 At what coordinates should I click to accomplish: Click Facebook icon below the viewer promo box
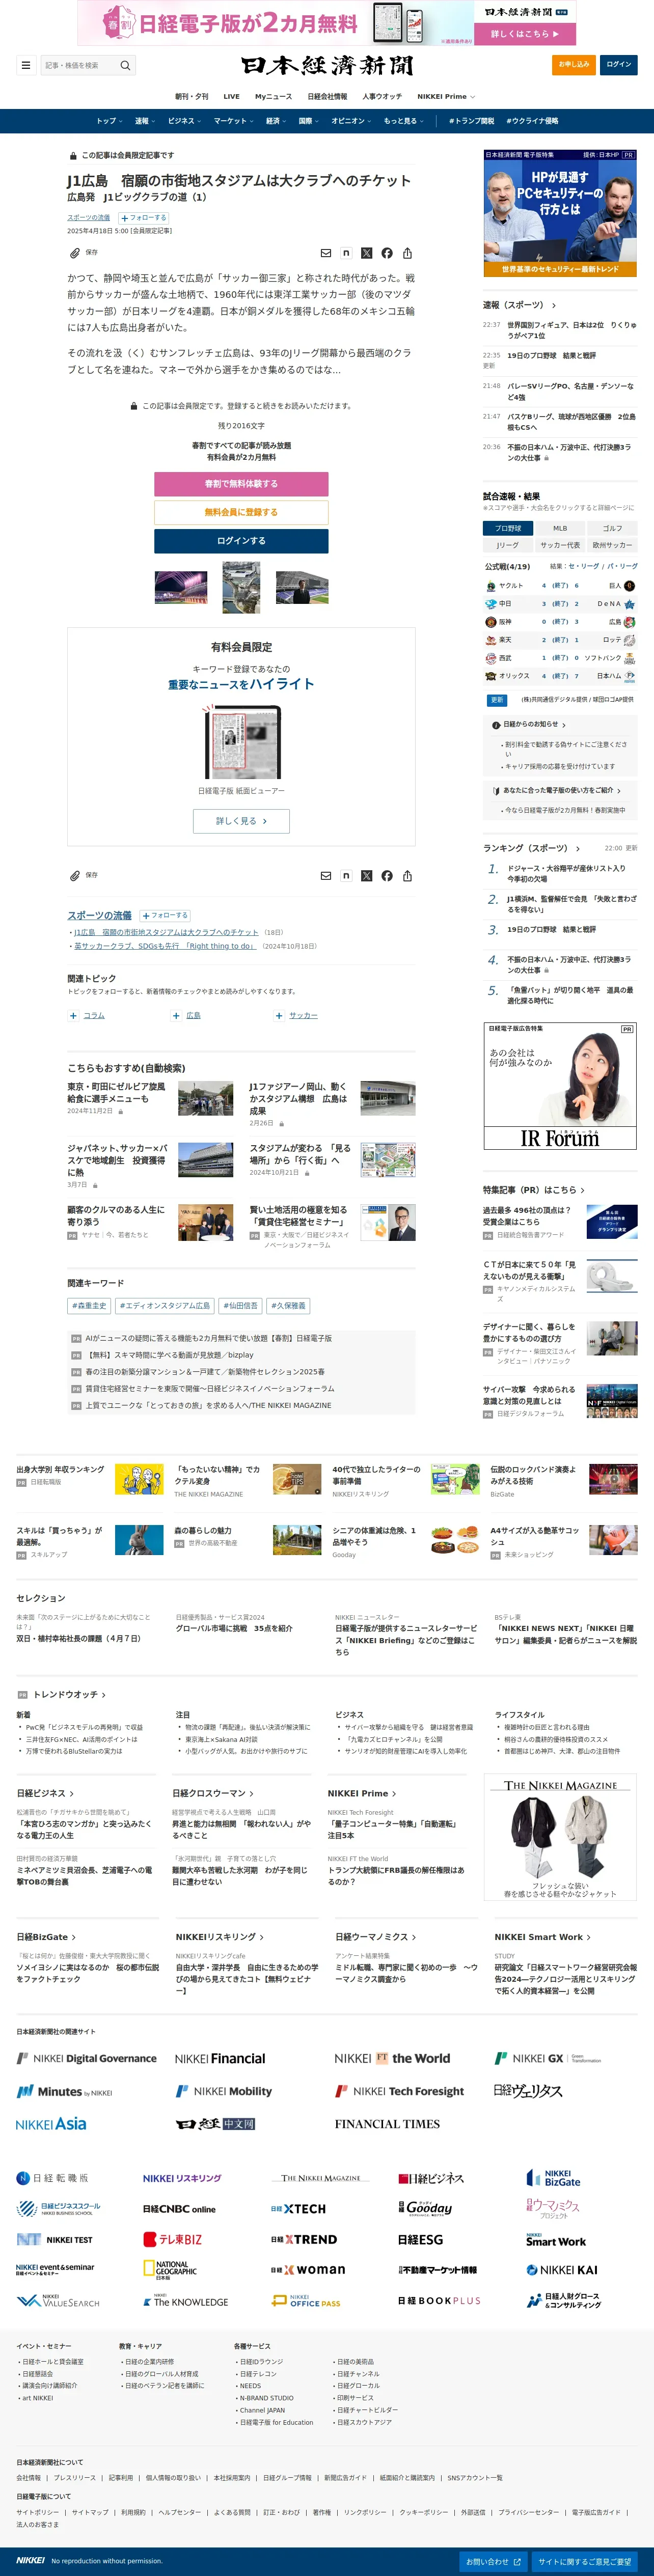(387, 875)
